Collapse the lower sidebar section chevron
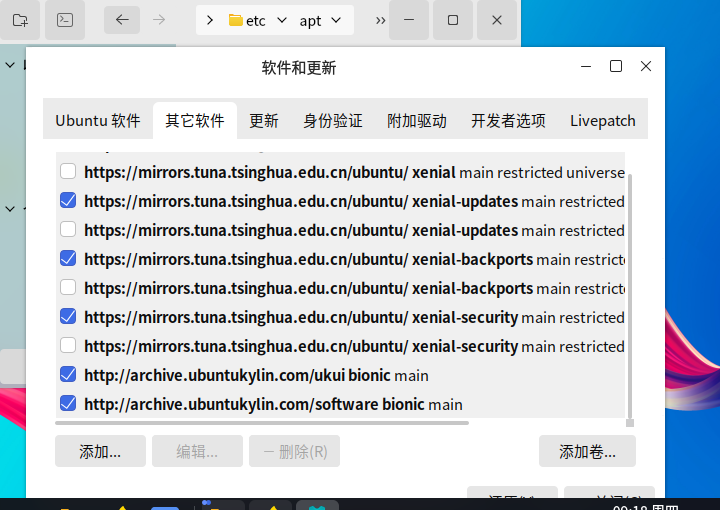Screen dimensions: 720x510 click(10, 209)
